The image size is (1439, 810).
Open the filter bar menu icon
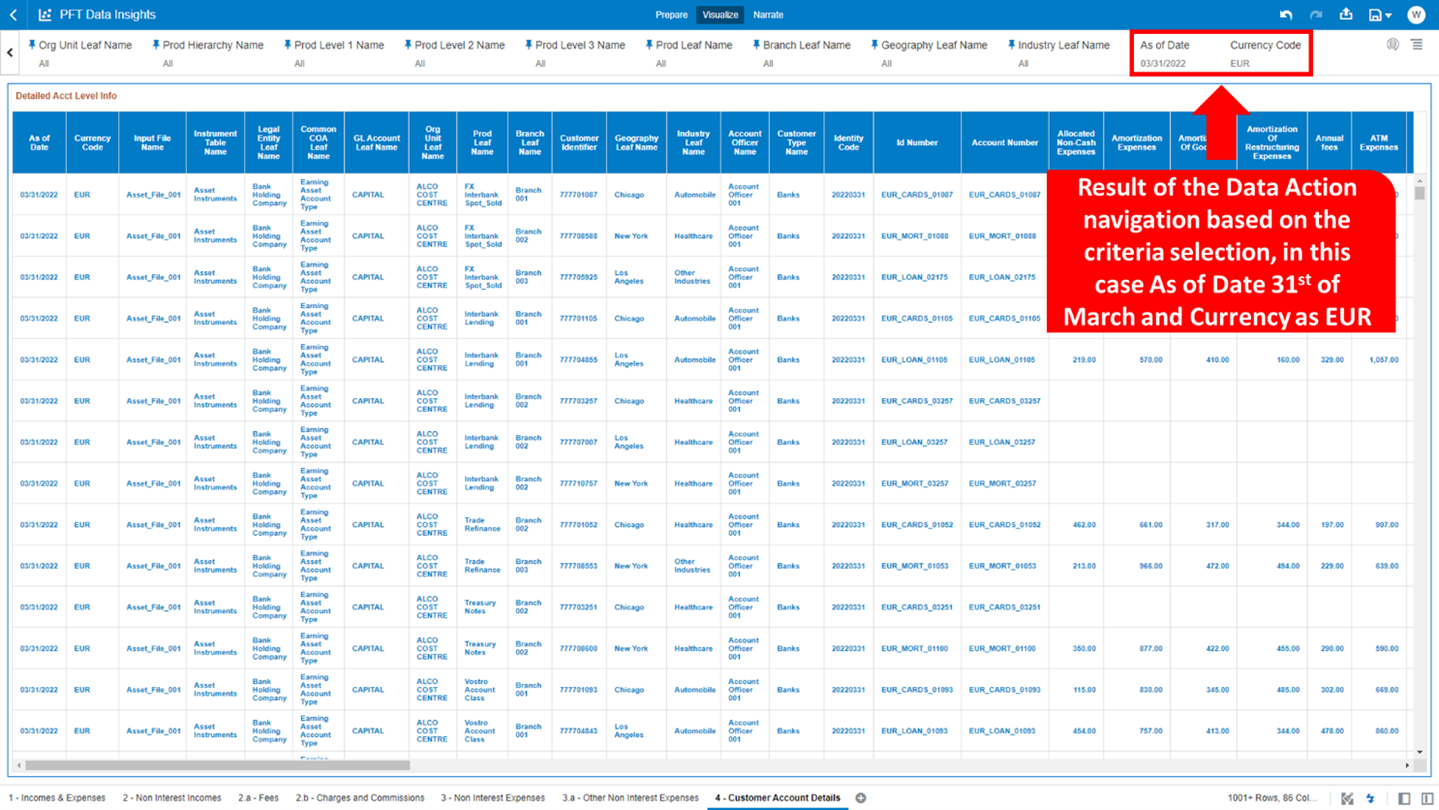pyautogui.click(x=1417, y=44)
